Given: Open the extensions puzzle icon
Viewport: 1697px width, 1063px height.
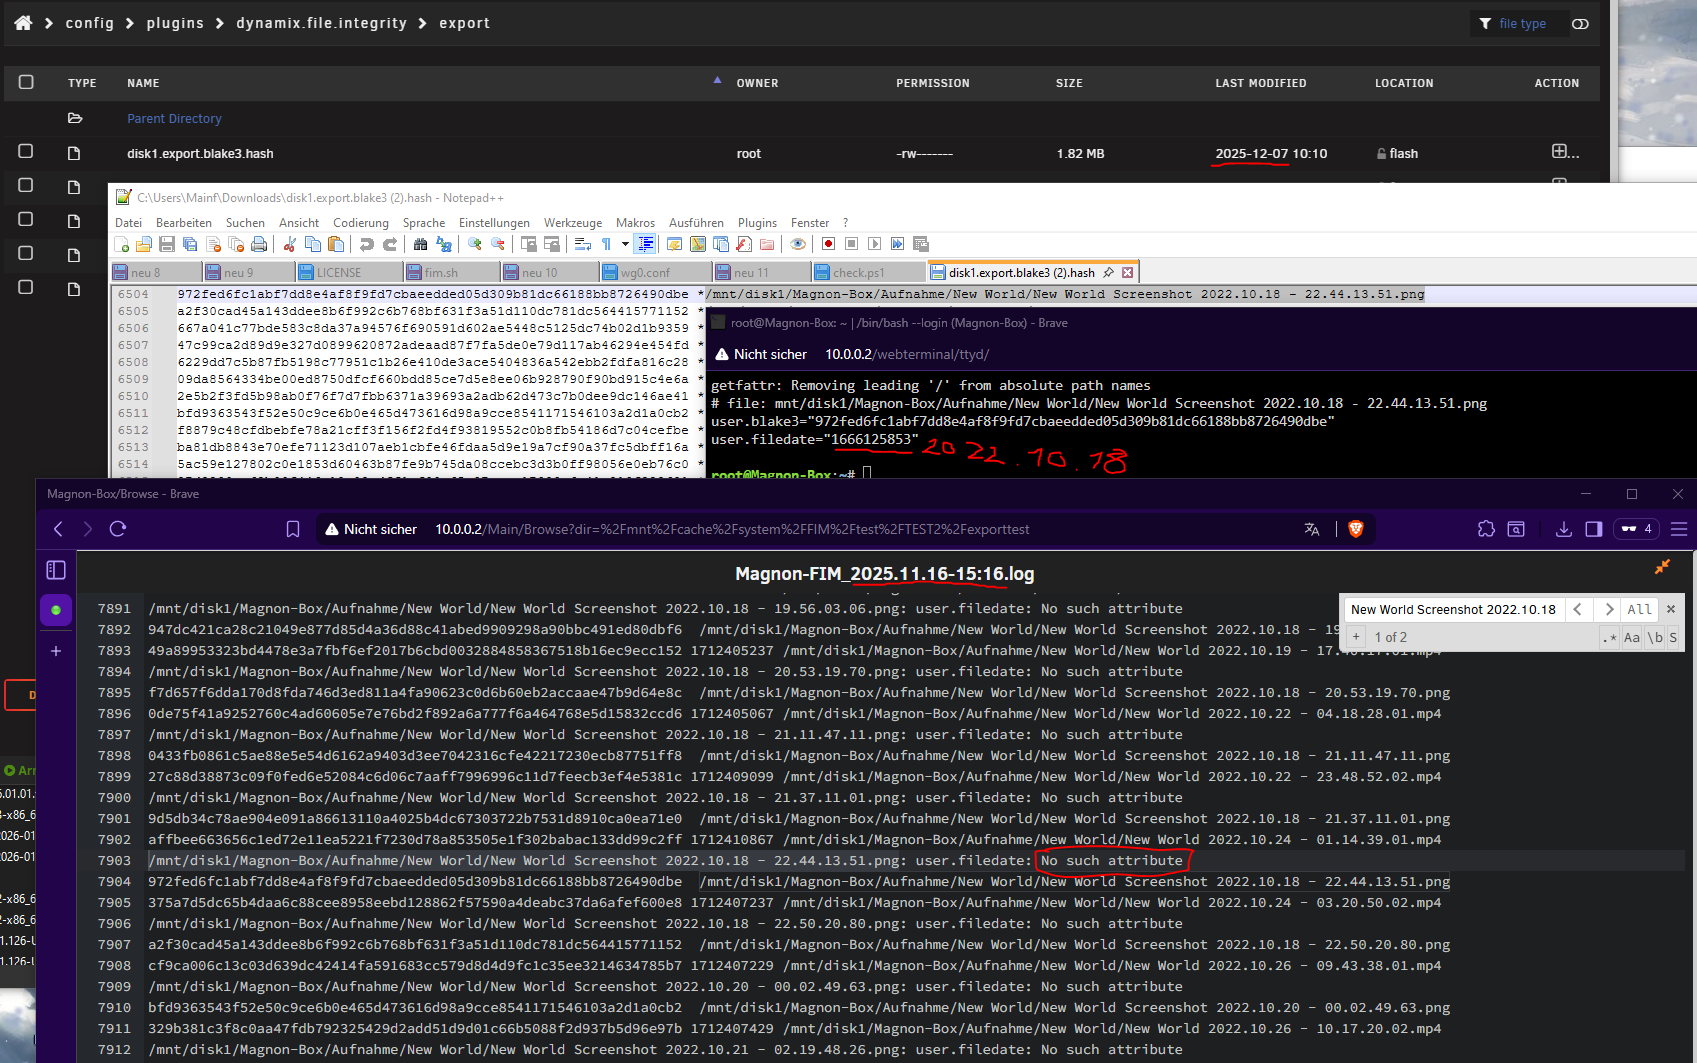Looking at the screenshot, I should (x=1486, y=529).
